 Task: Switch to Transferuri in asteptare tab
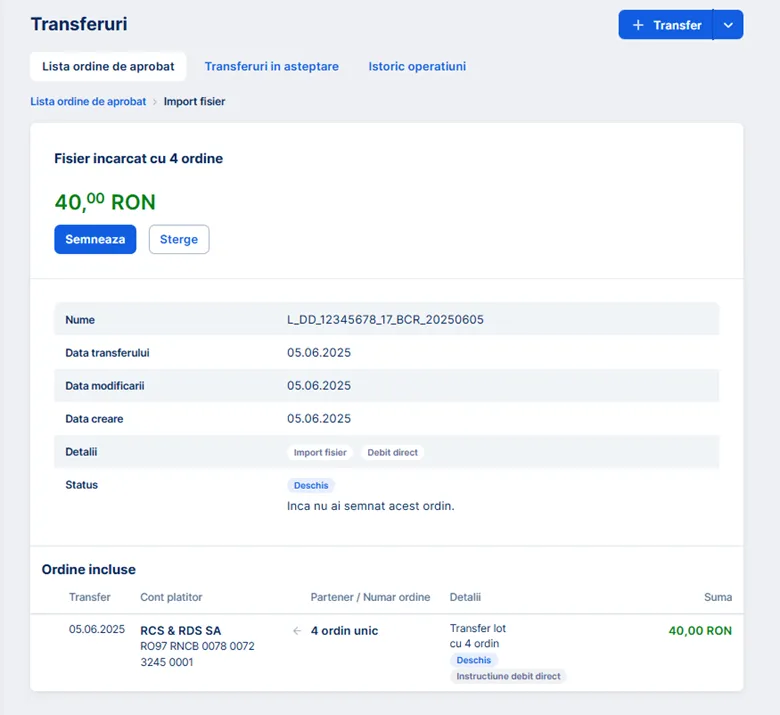tap(271, 67)
